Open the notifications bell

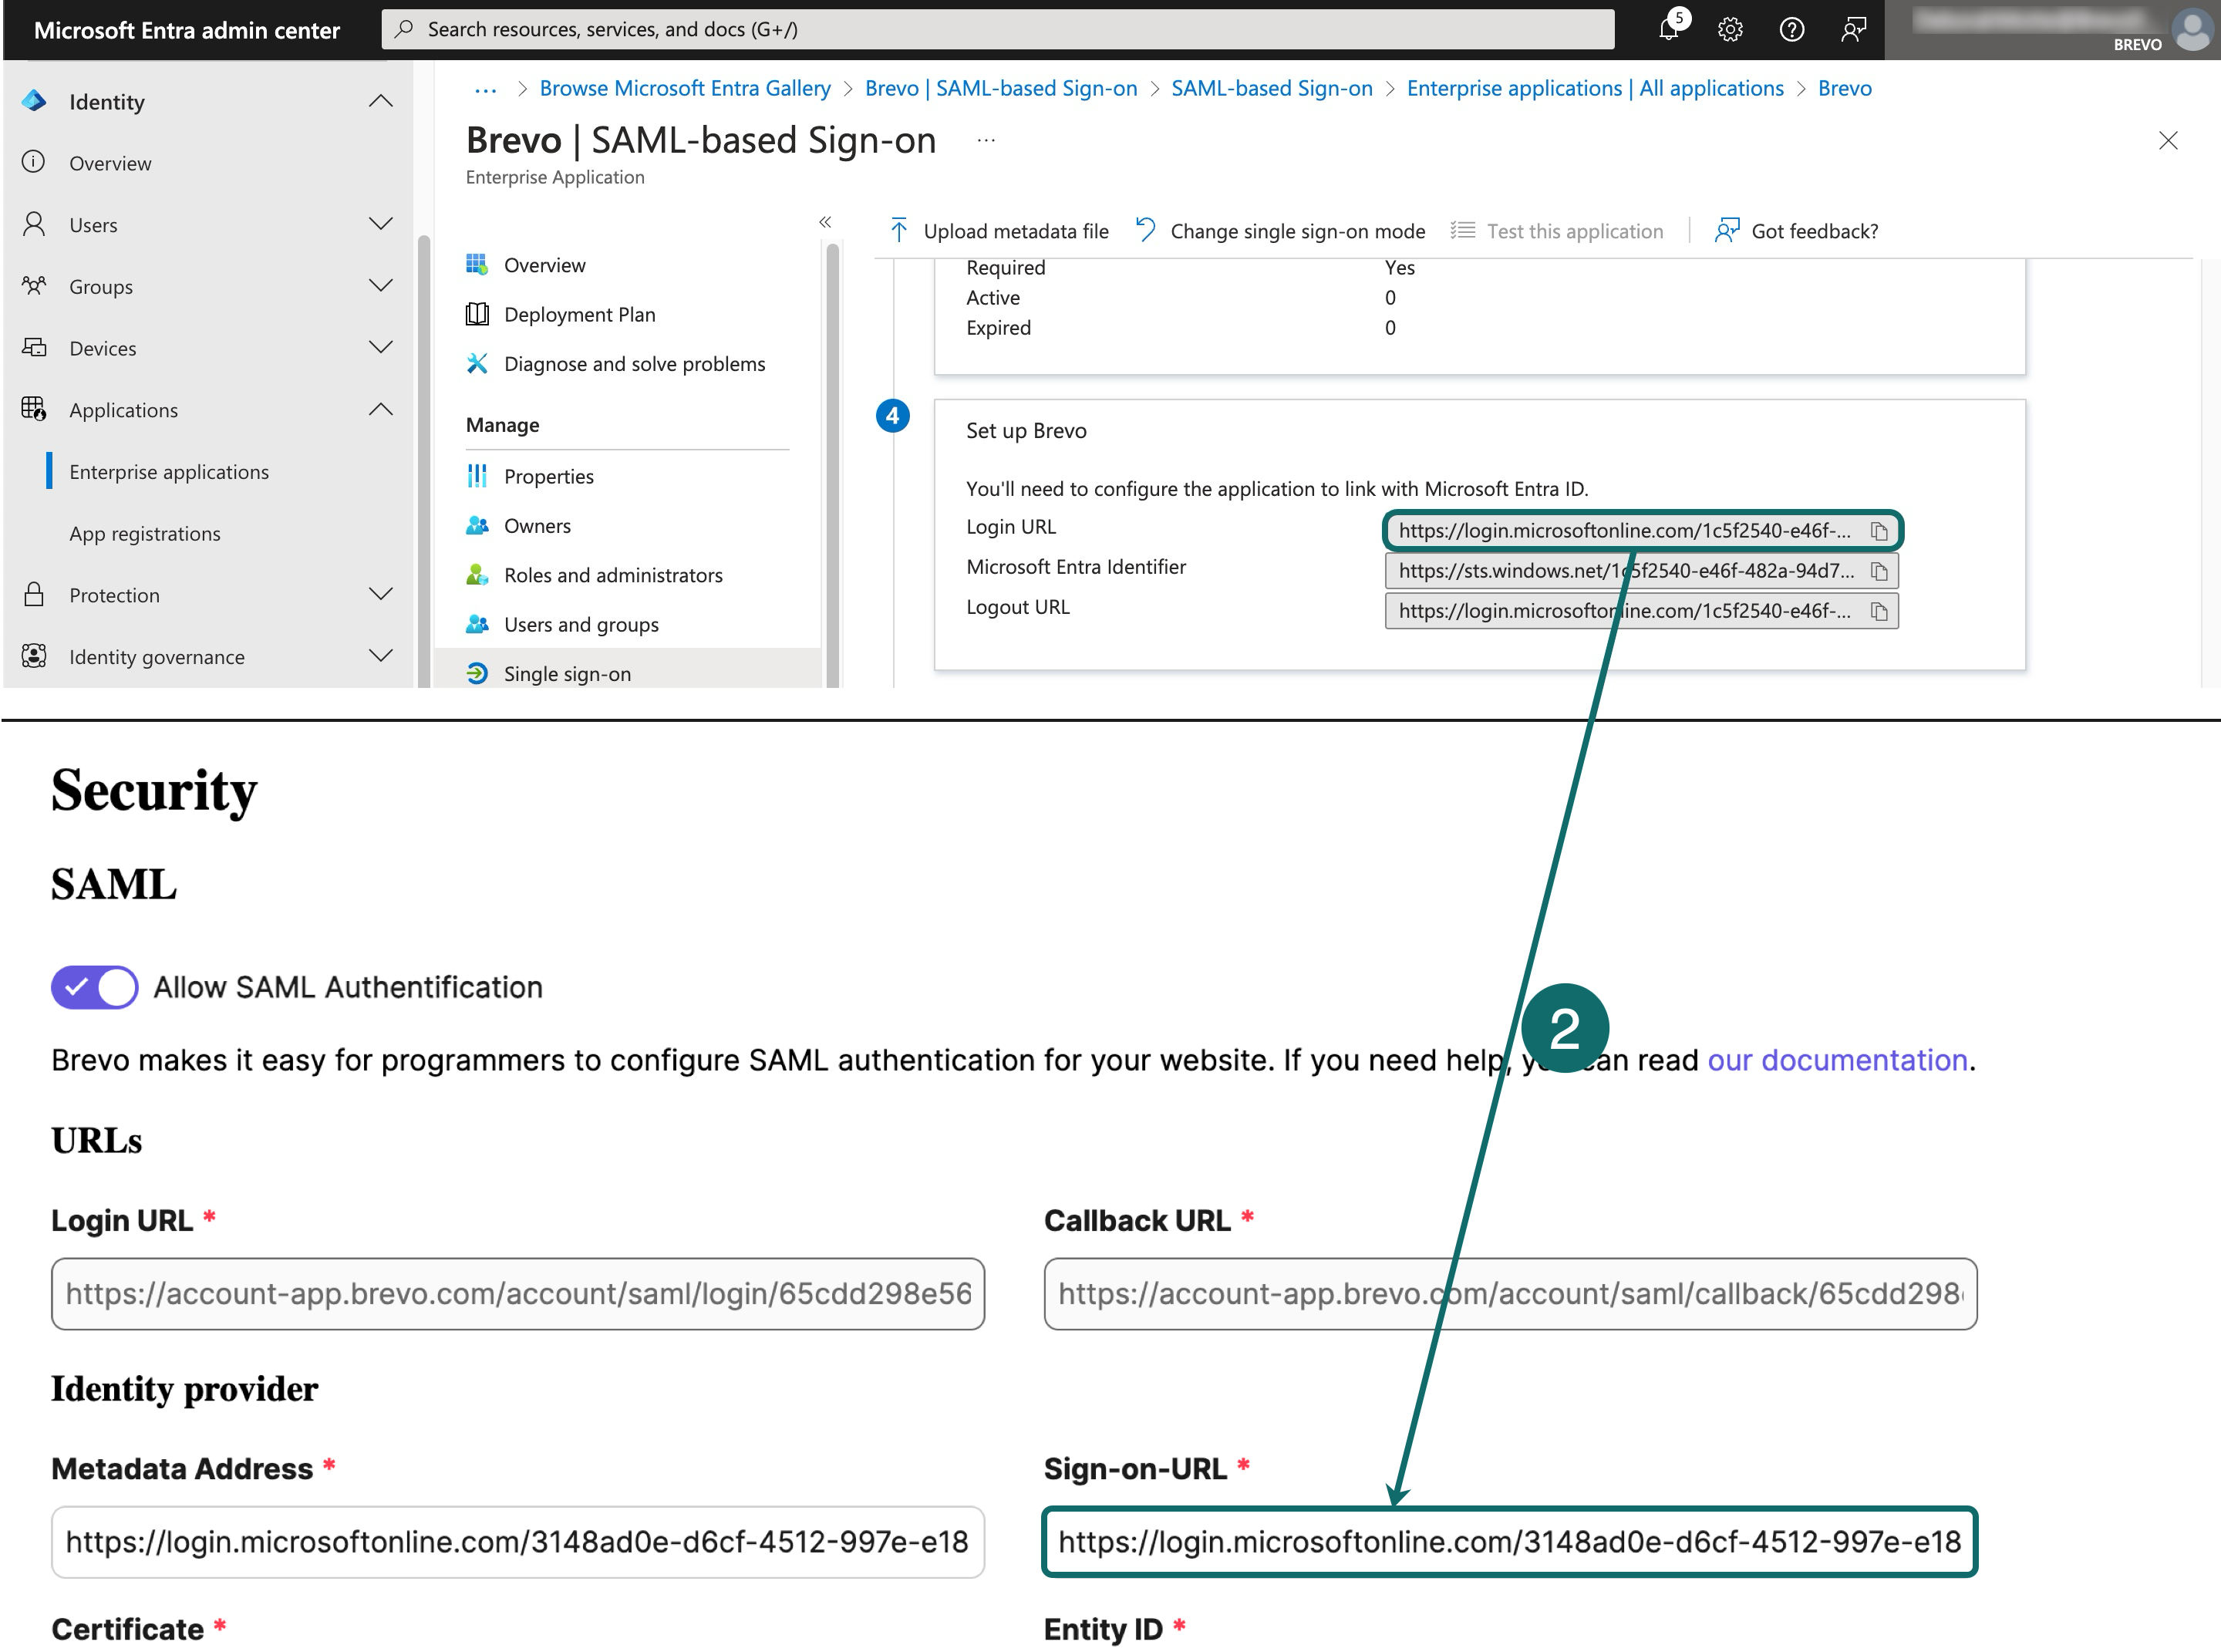coord(1669,29)
